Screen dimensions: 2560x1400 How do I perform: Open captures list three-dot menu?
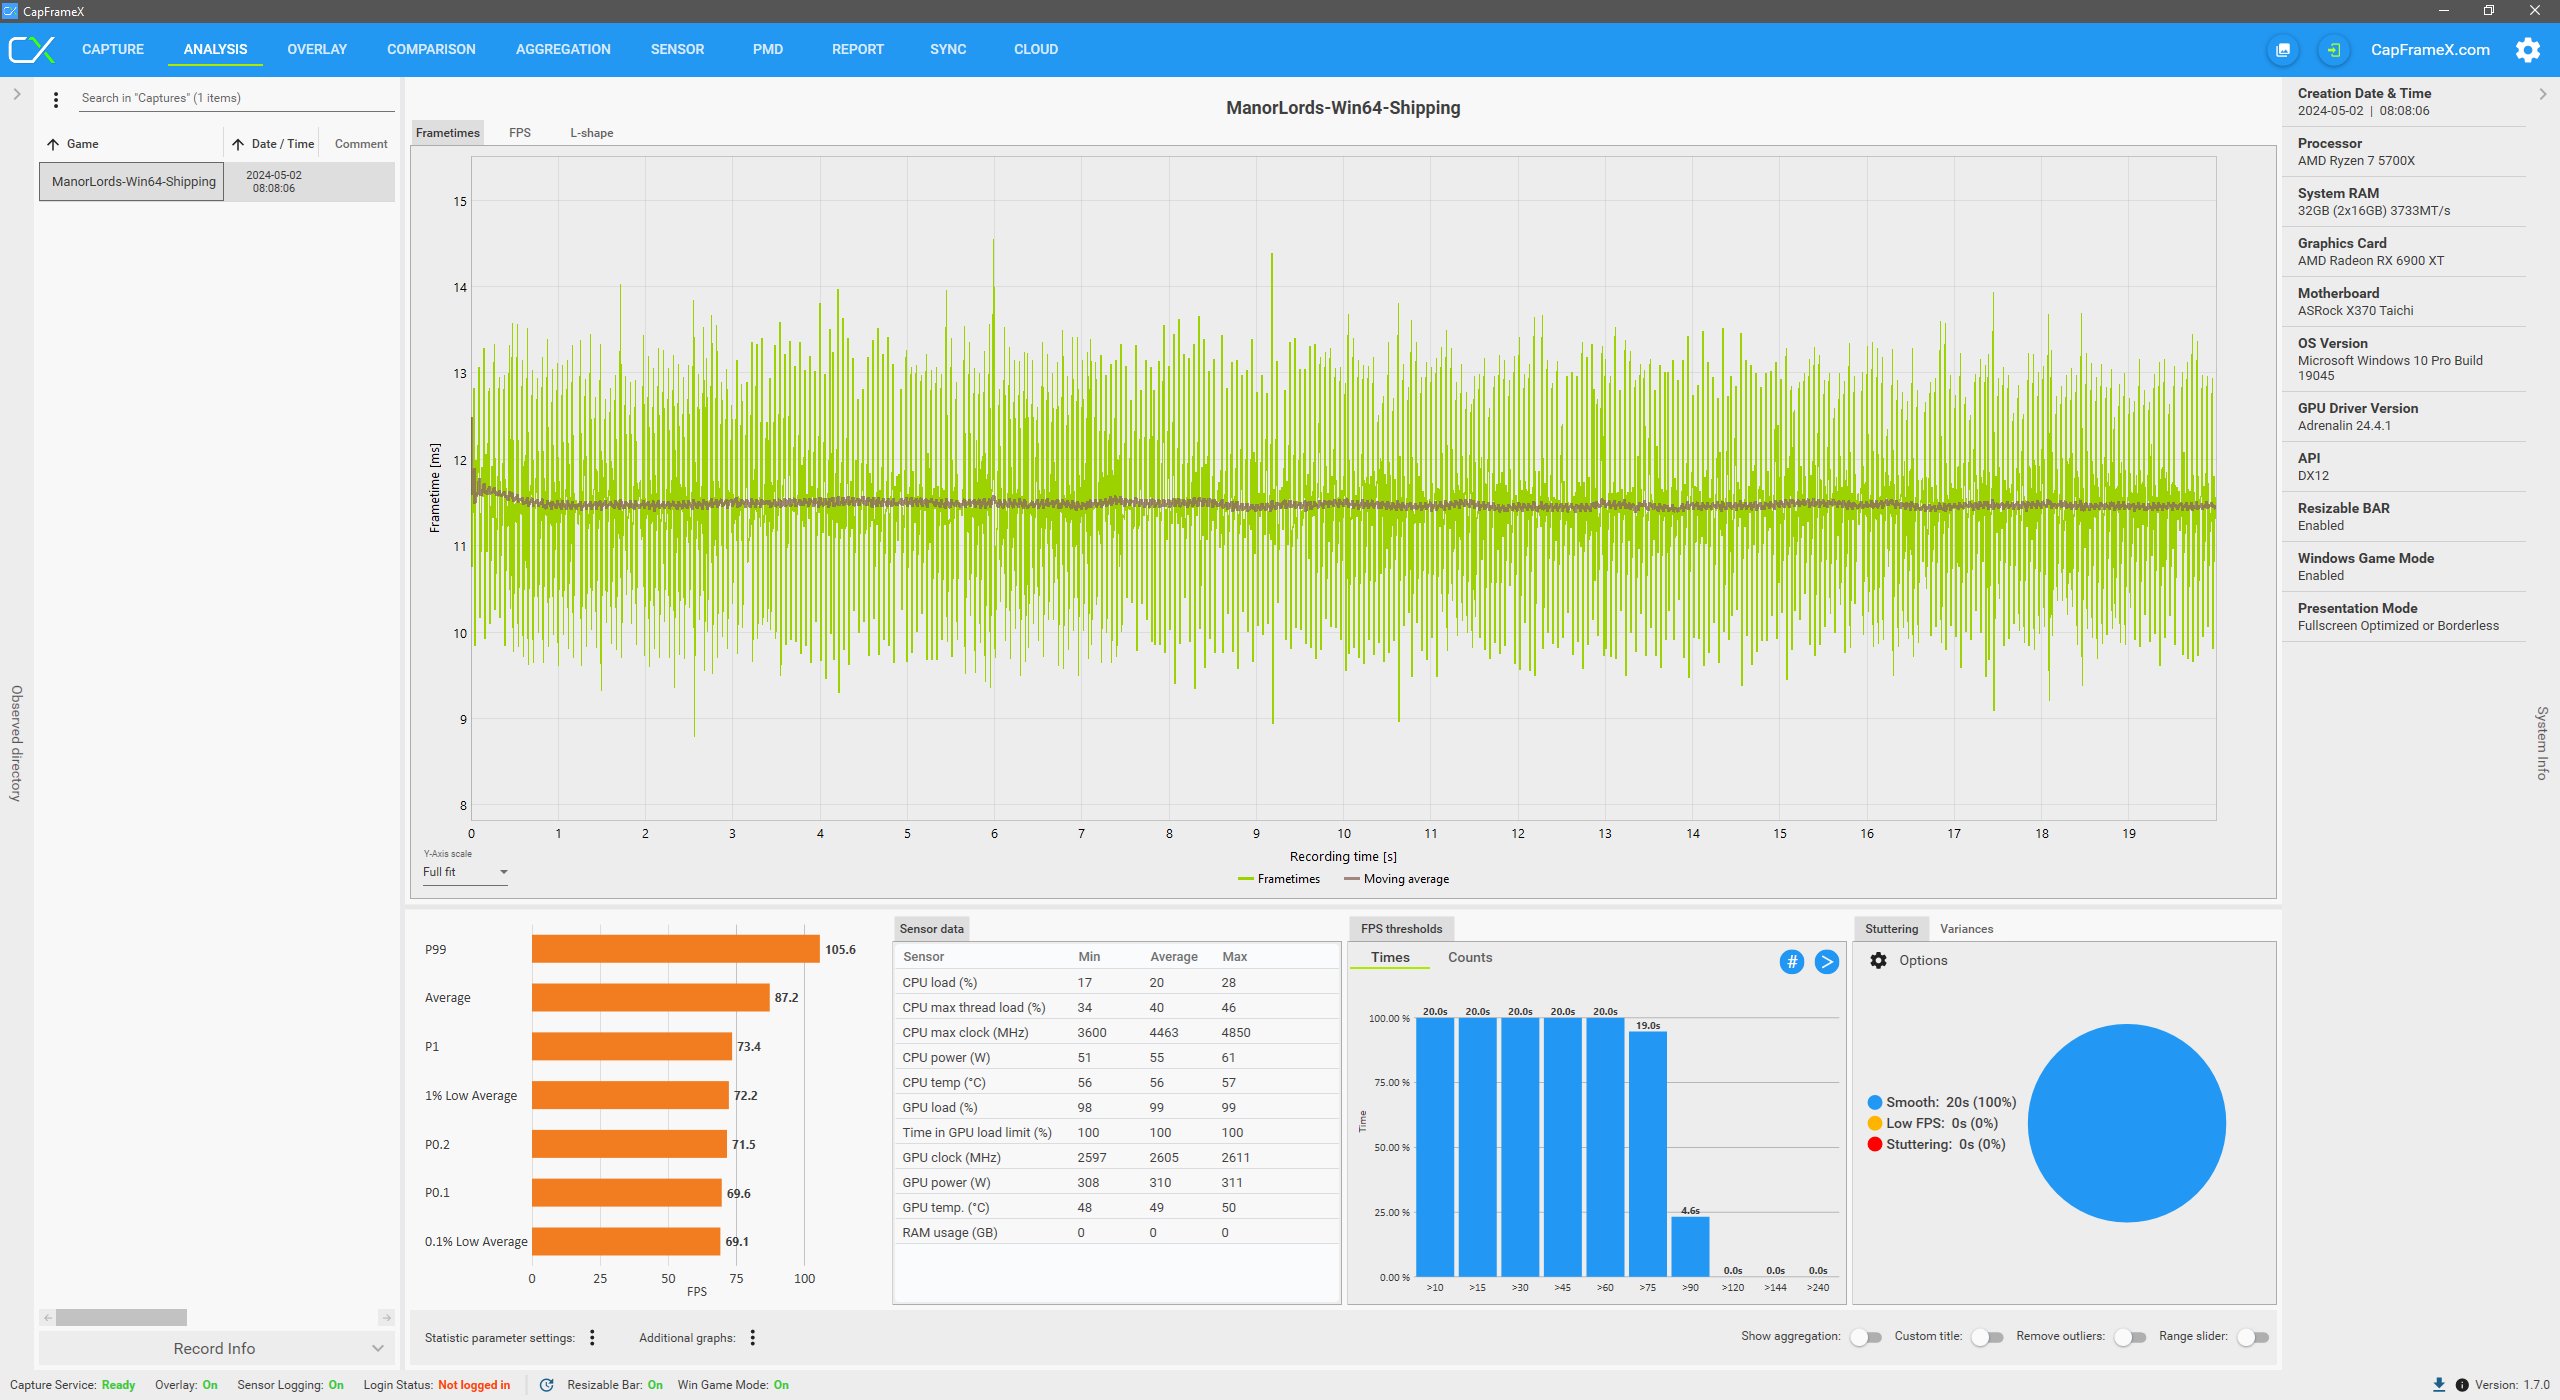56,99
